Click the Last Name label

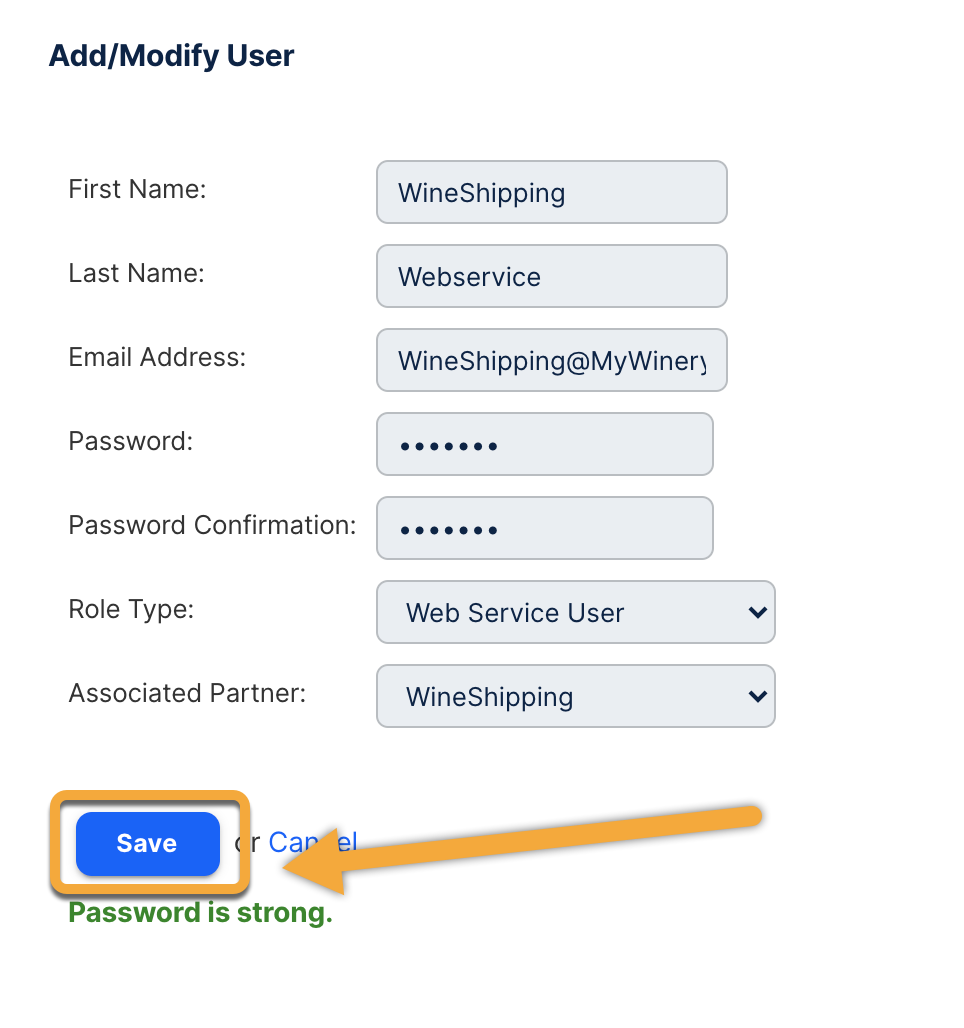pyautogui.click(x=136, y=273)
